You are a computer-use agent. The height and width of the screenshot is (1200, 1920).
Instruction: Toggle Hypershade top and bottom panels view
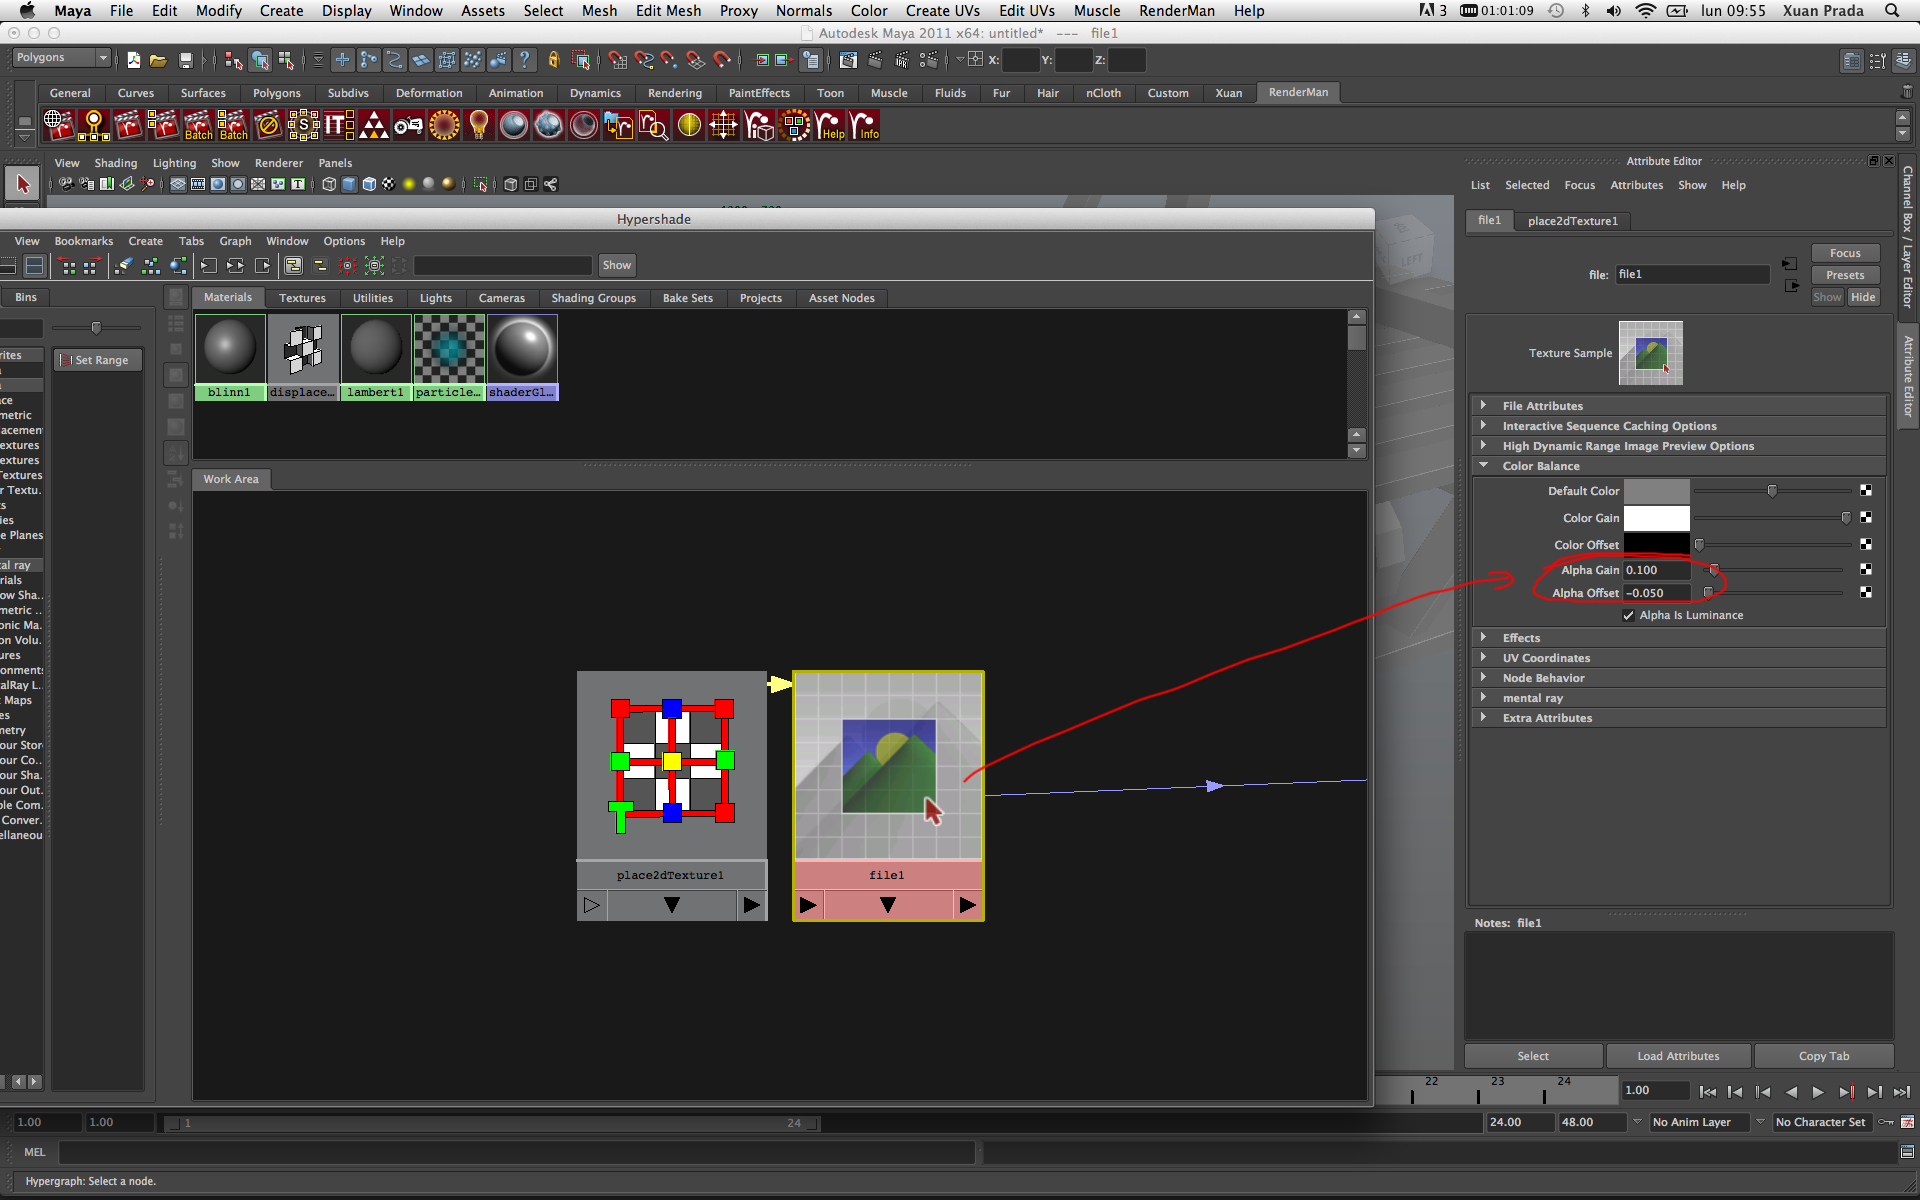[x=34, y=266]
